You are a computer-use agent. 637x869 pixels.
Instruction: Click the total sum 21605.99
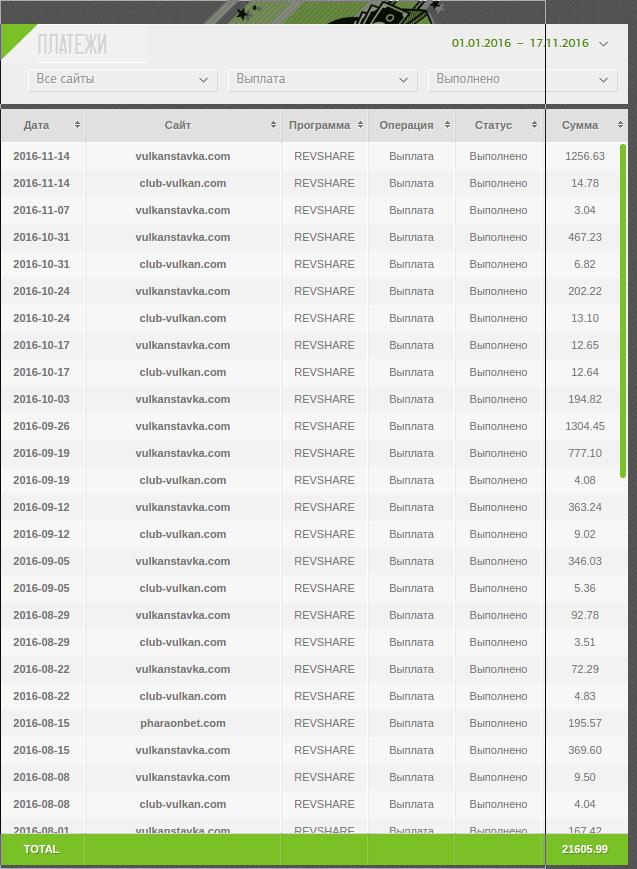(x=585, y=850)
